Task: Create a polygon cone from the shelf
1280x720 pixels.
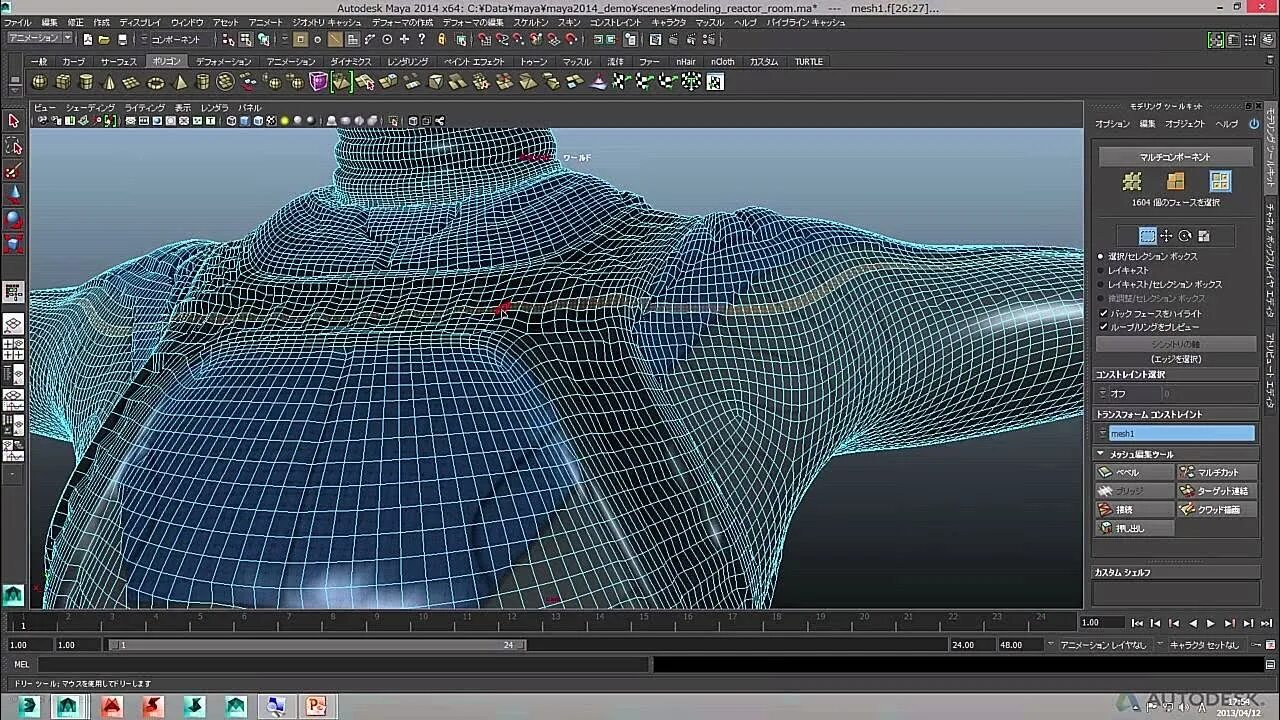Action: pyautogui.click(x=110, y=82)
